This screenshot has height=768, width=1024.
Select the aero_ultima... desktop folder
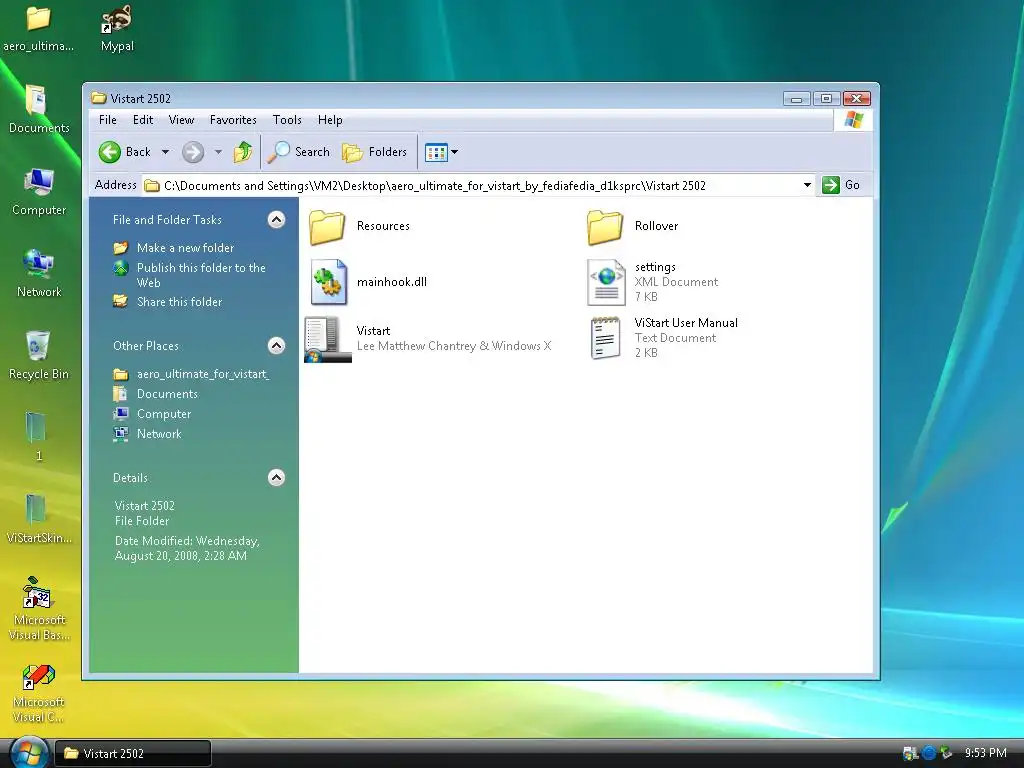(39, 29)
